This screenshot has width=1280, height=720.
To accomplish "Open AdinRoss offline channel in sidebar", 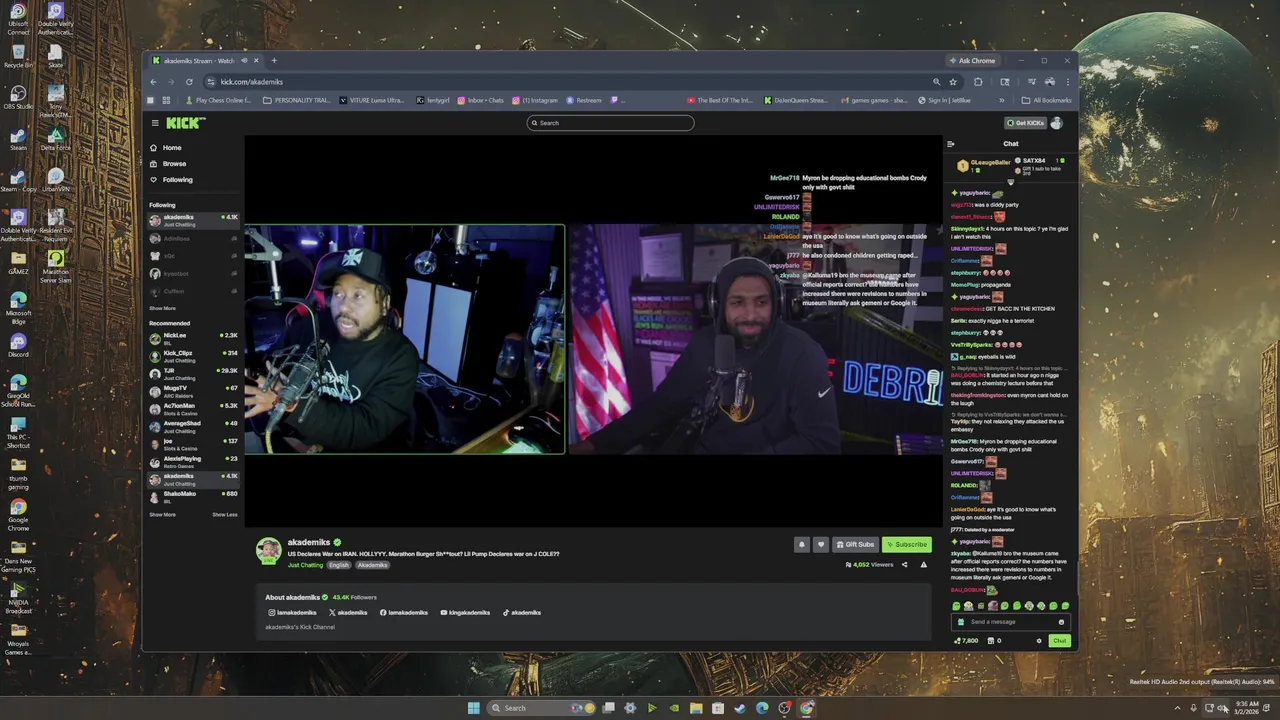I will 193,239.
